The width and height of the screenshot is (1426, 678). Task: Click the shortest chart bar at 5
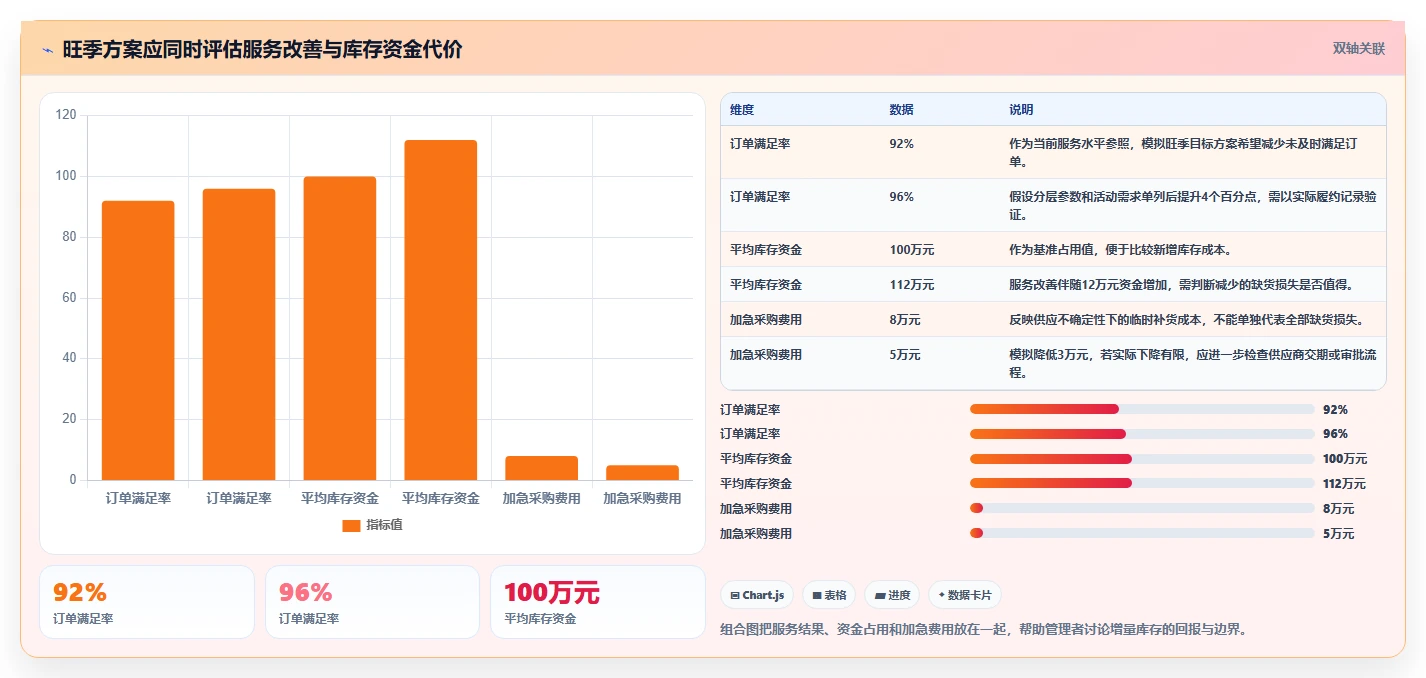642,472
